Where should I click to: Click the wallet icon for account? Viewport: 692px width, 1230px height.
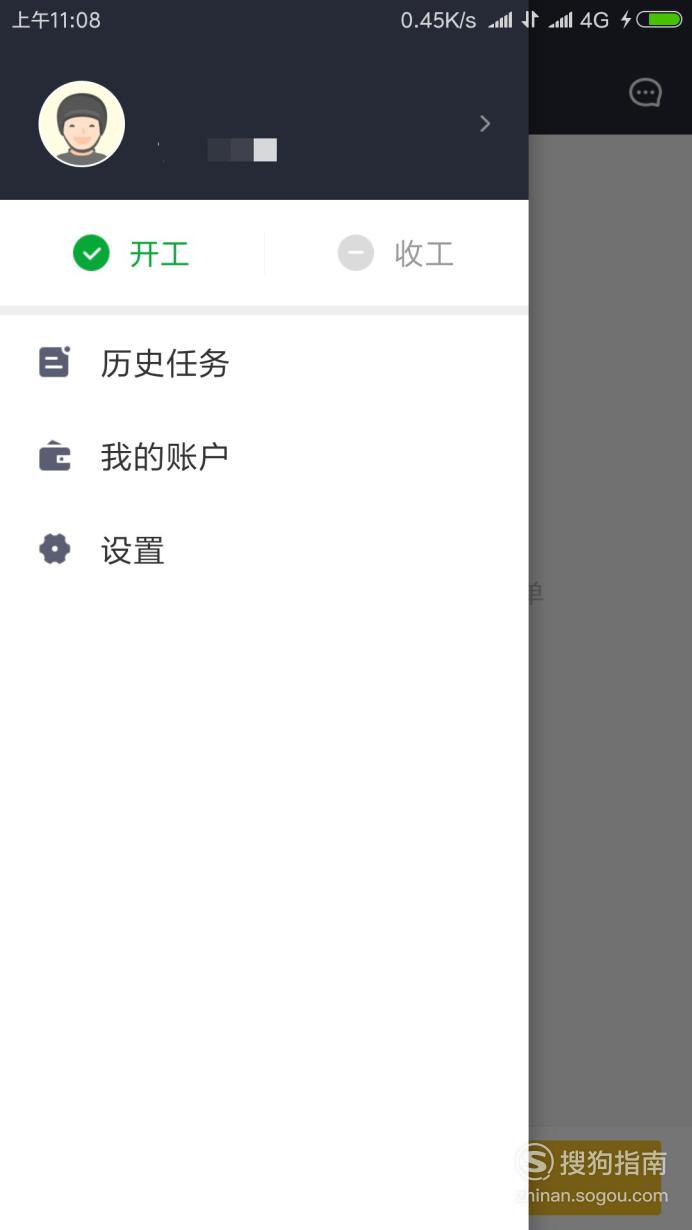click(54, 457)
